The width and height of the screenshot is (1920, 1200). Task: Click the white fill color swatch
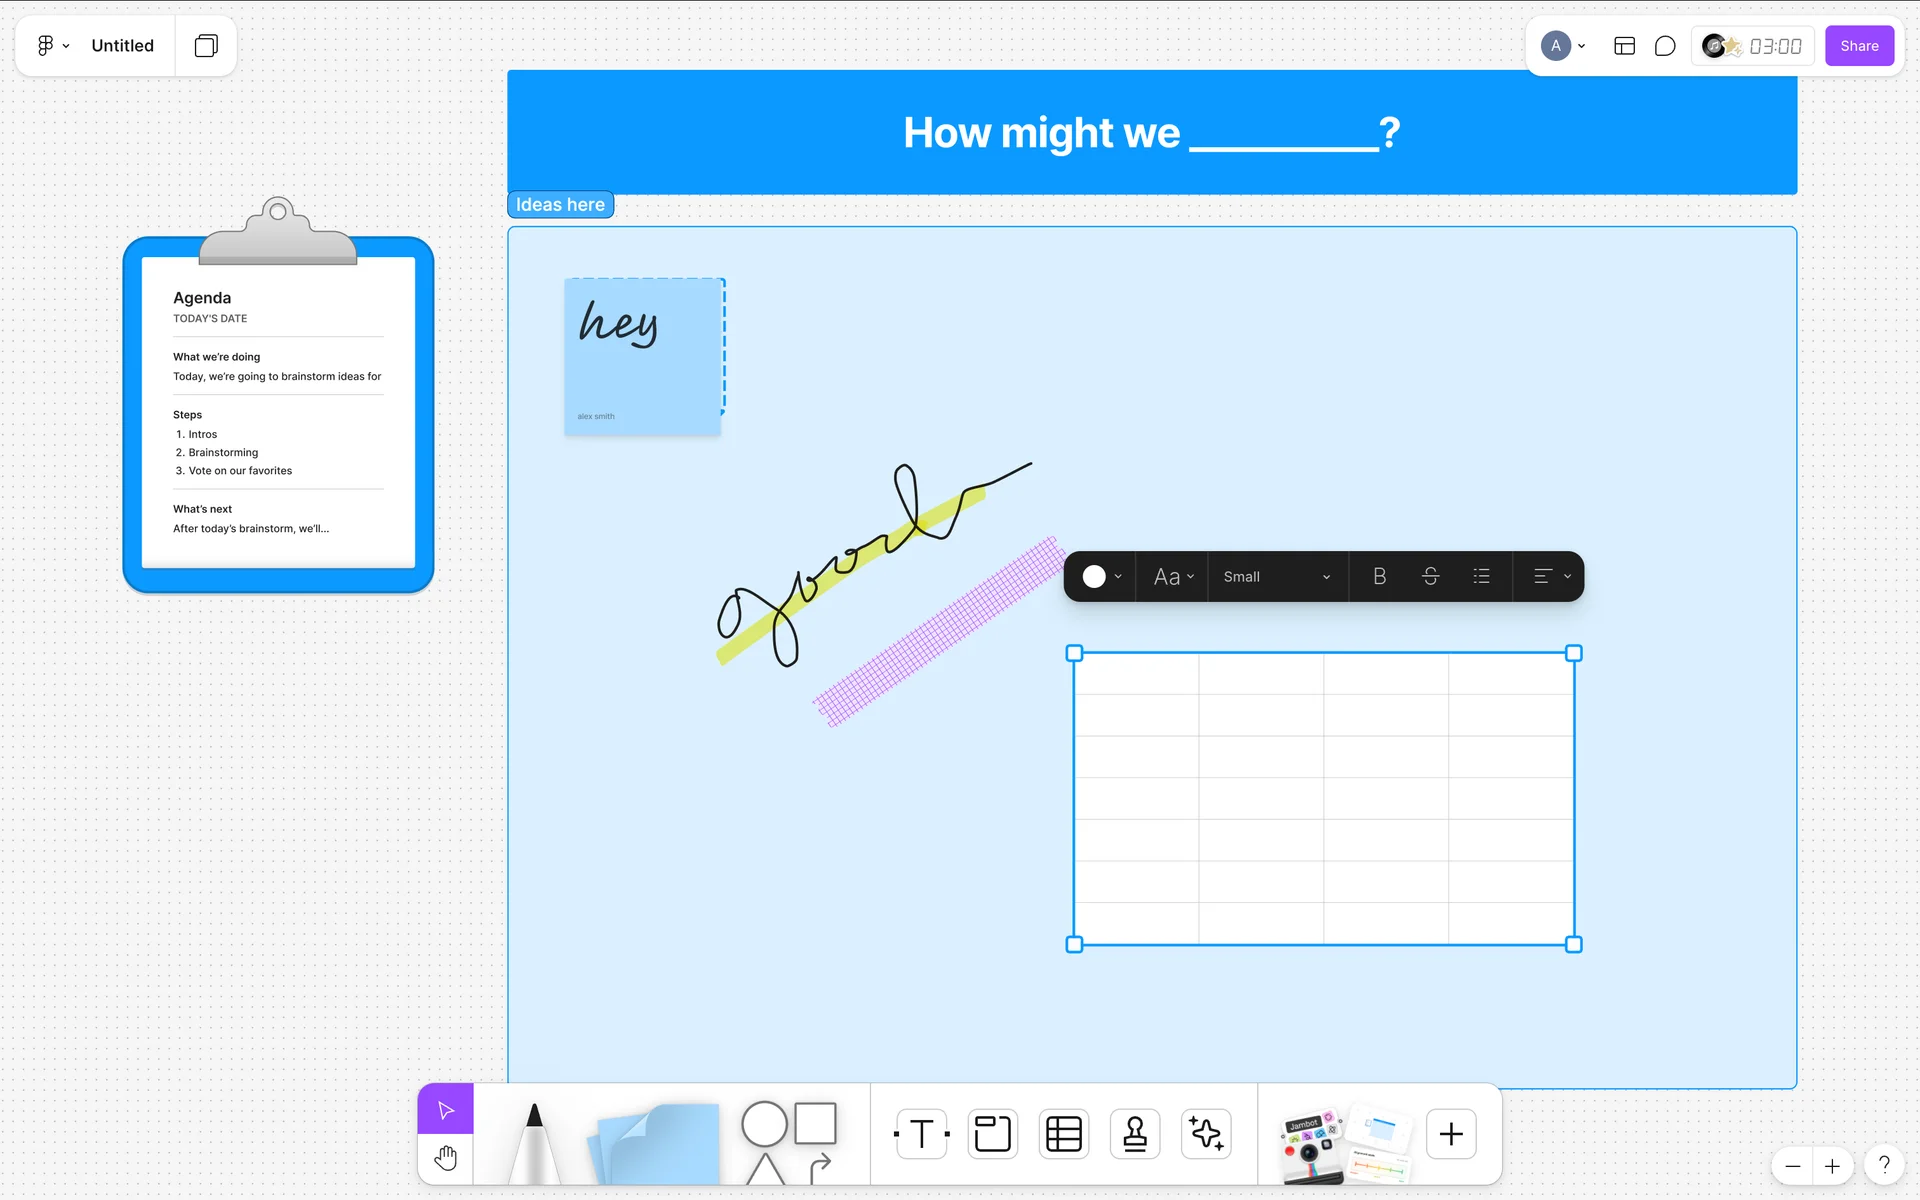1094,576
